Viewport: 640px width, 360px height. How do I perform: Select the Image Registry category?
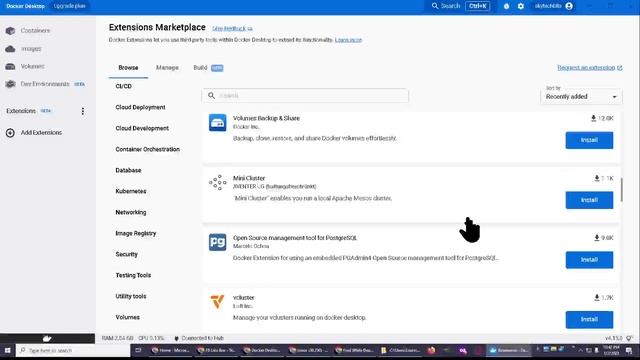coord(136,233)
